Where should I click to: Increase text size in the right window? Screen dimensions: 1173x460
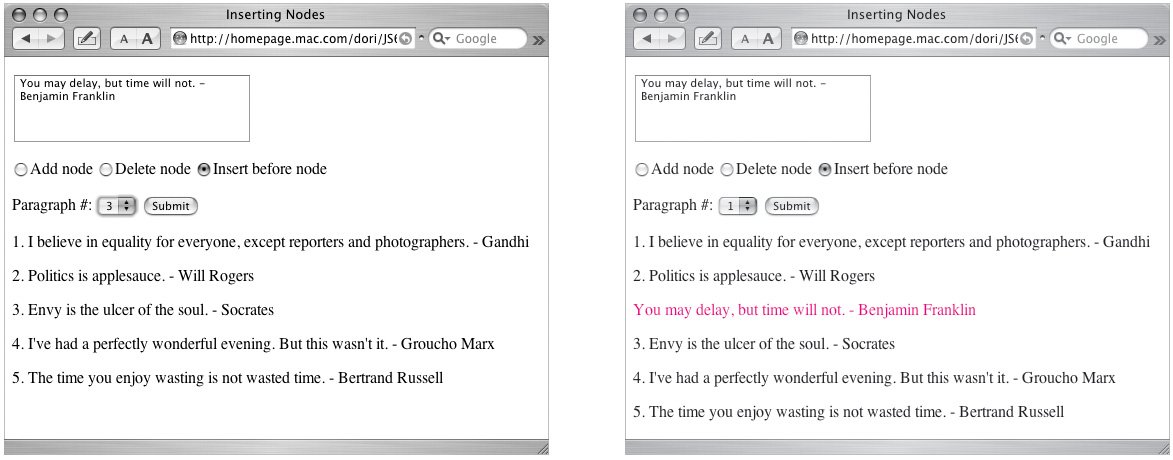click(x=769, y=39)
